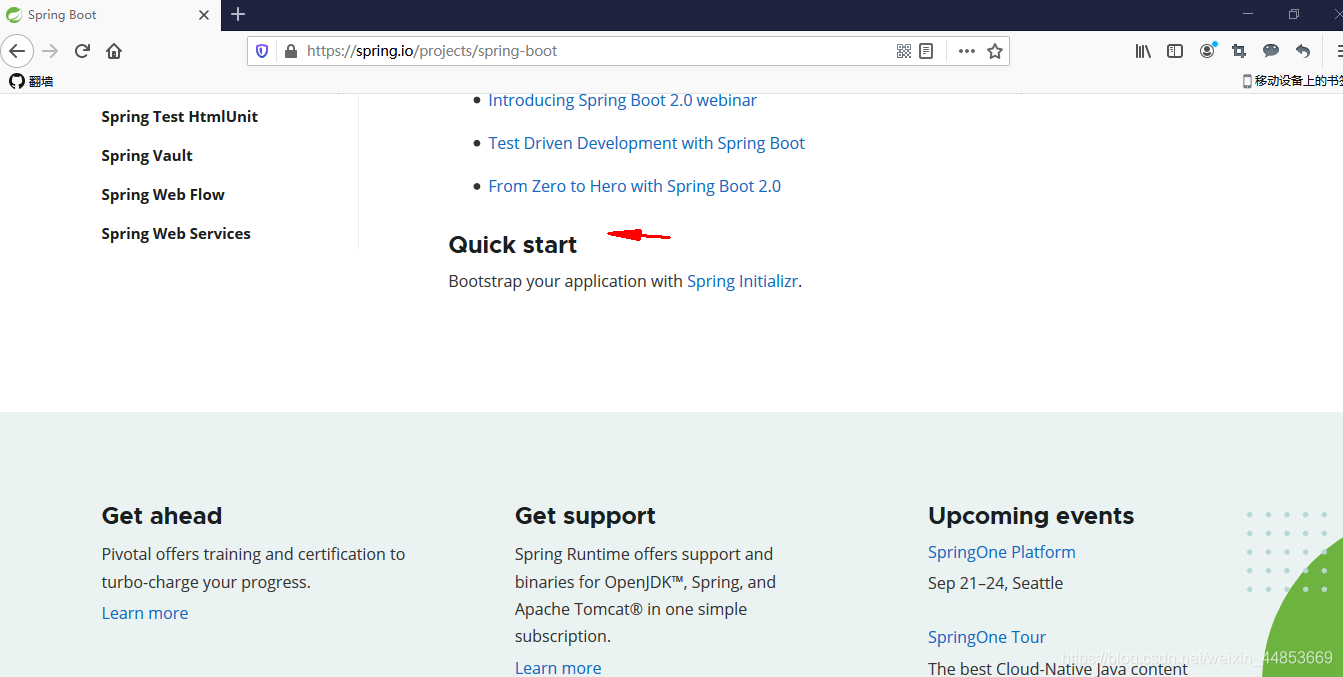Open a new tab with plus button
1343x677 pixels.
click(238, 14)
